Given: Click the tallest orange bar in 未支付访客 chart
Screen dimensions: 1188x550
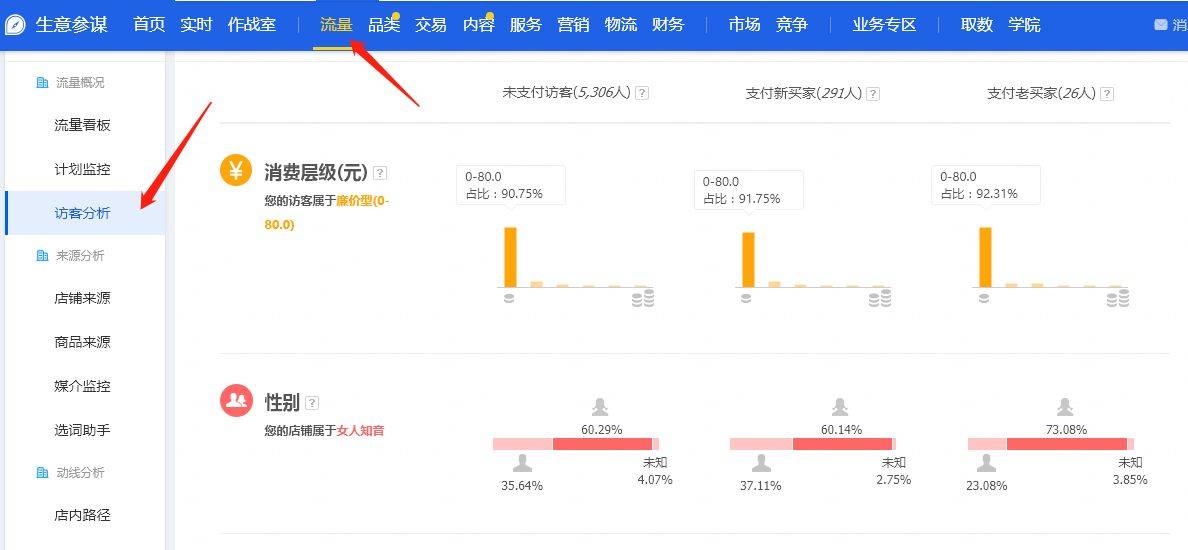Looking at the screenshot, I should click(x=510, y=257).
